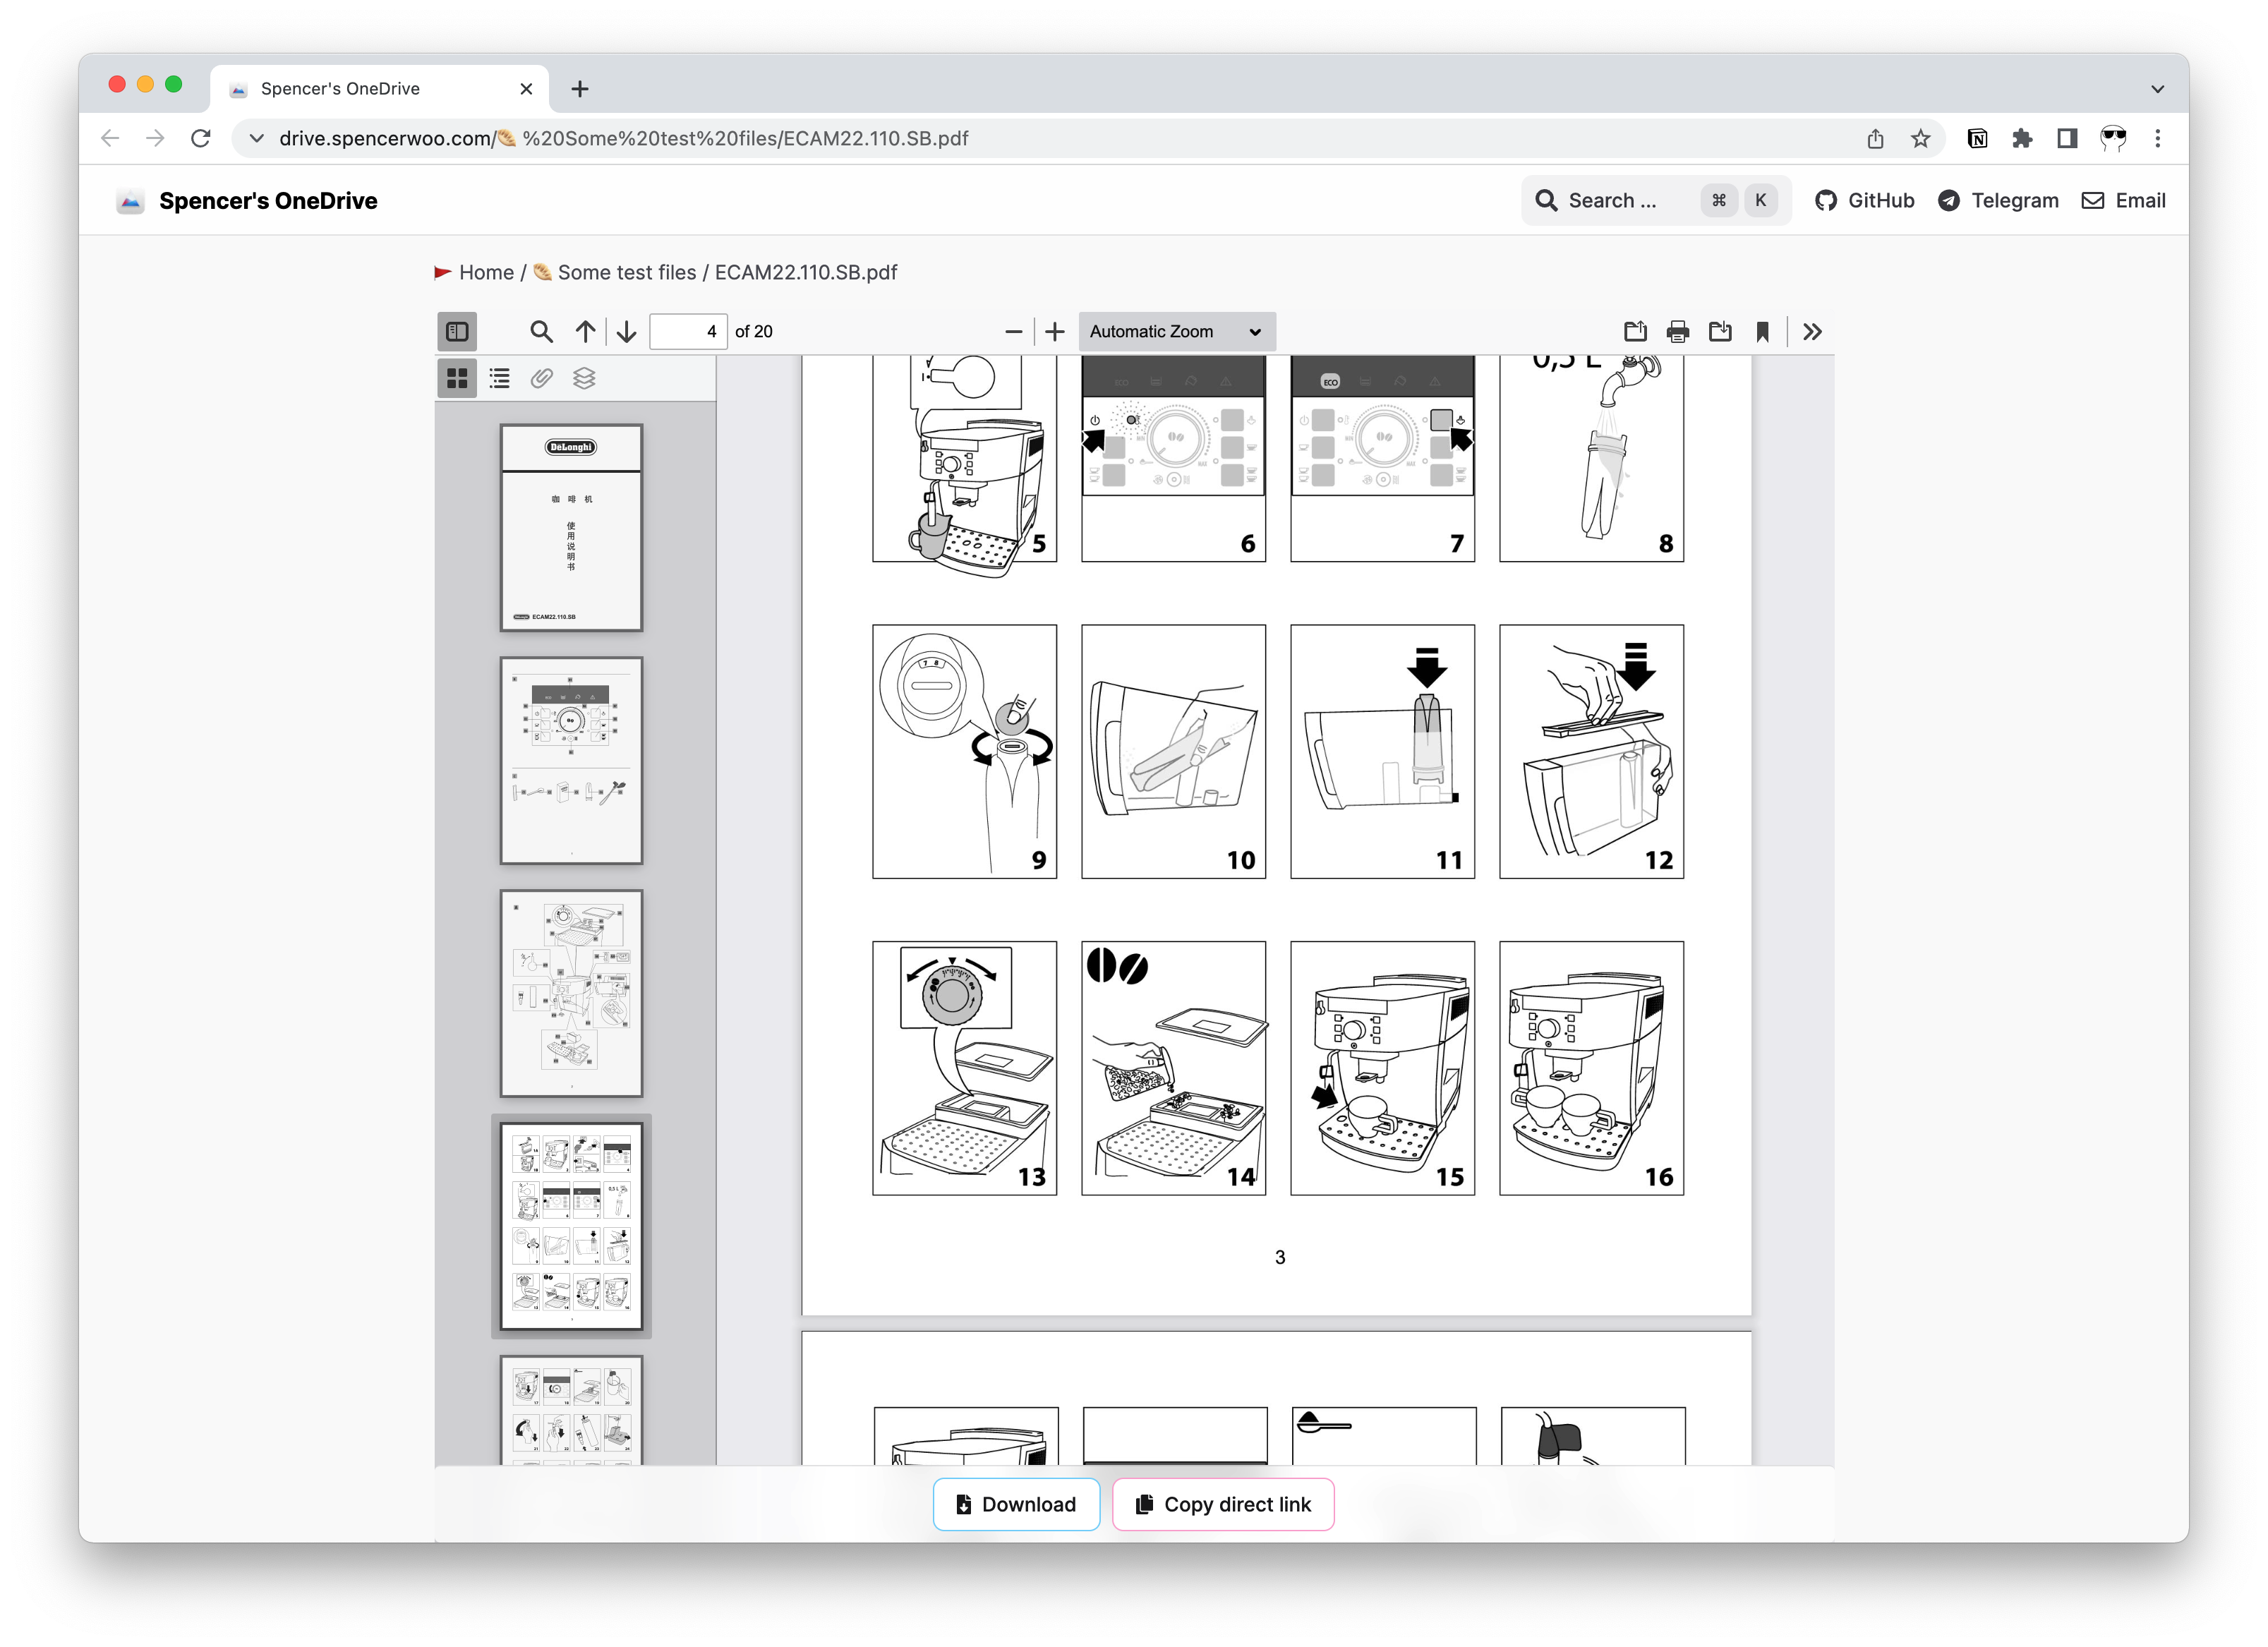Reload the current page
Screen dimensions: 2268x1647
point(201,138)
